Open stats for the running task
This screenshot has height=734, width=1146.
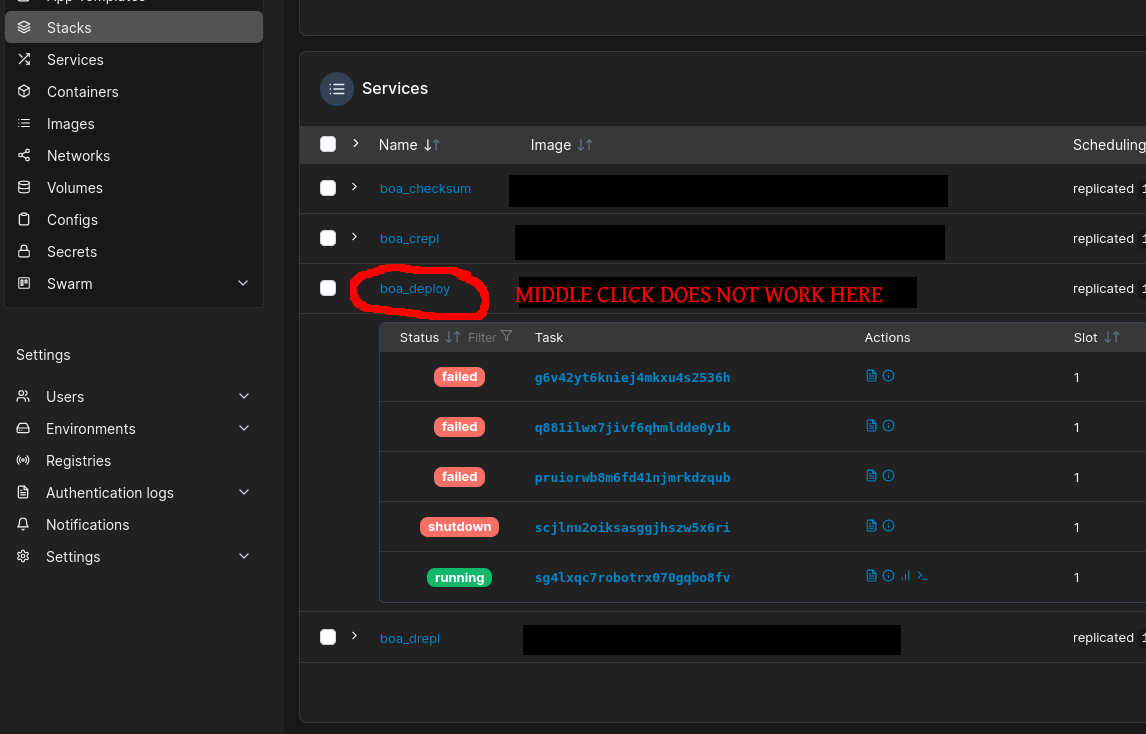pos(905,575)
